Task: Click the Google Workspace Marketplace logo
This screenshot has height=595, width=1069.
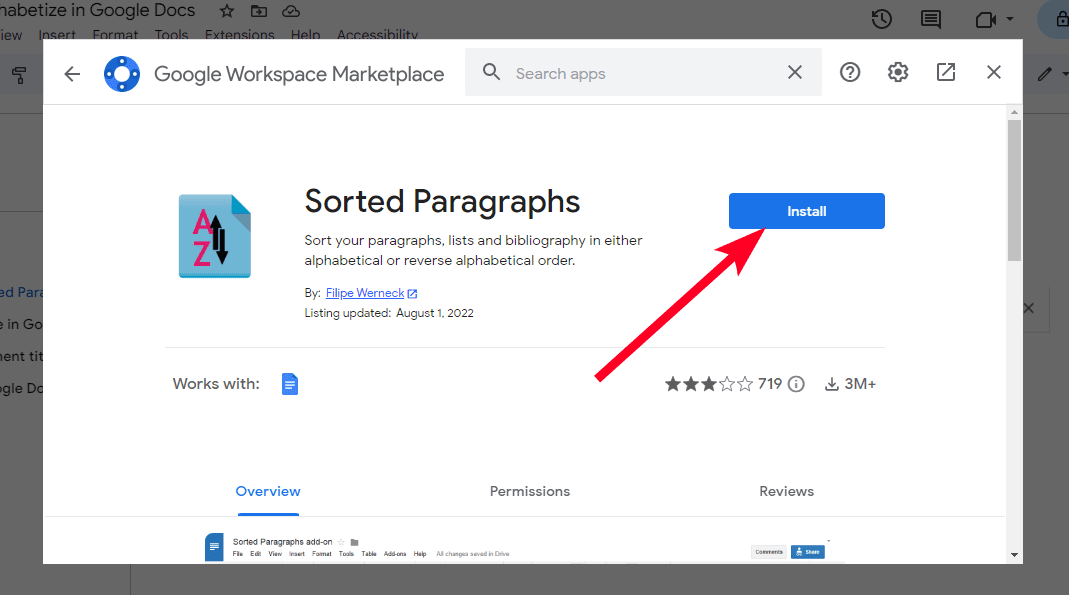Action: (x=121, y=72)
